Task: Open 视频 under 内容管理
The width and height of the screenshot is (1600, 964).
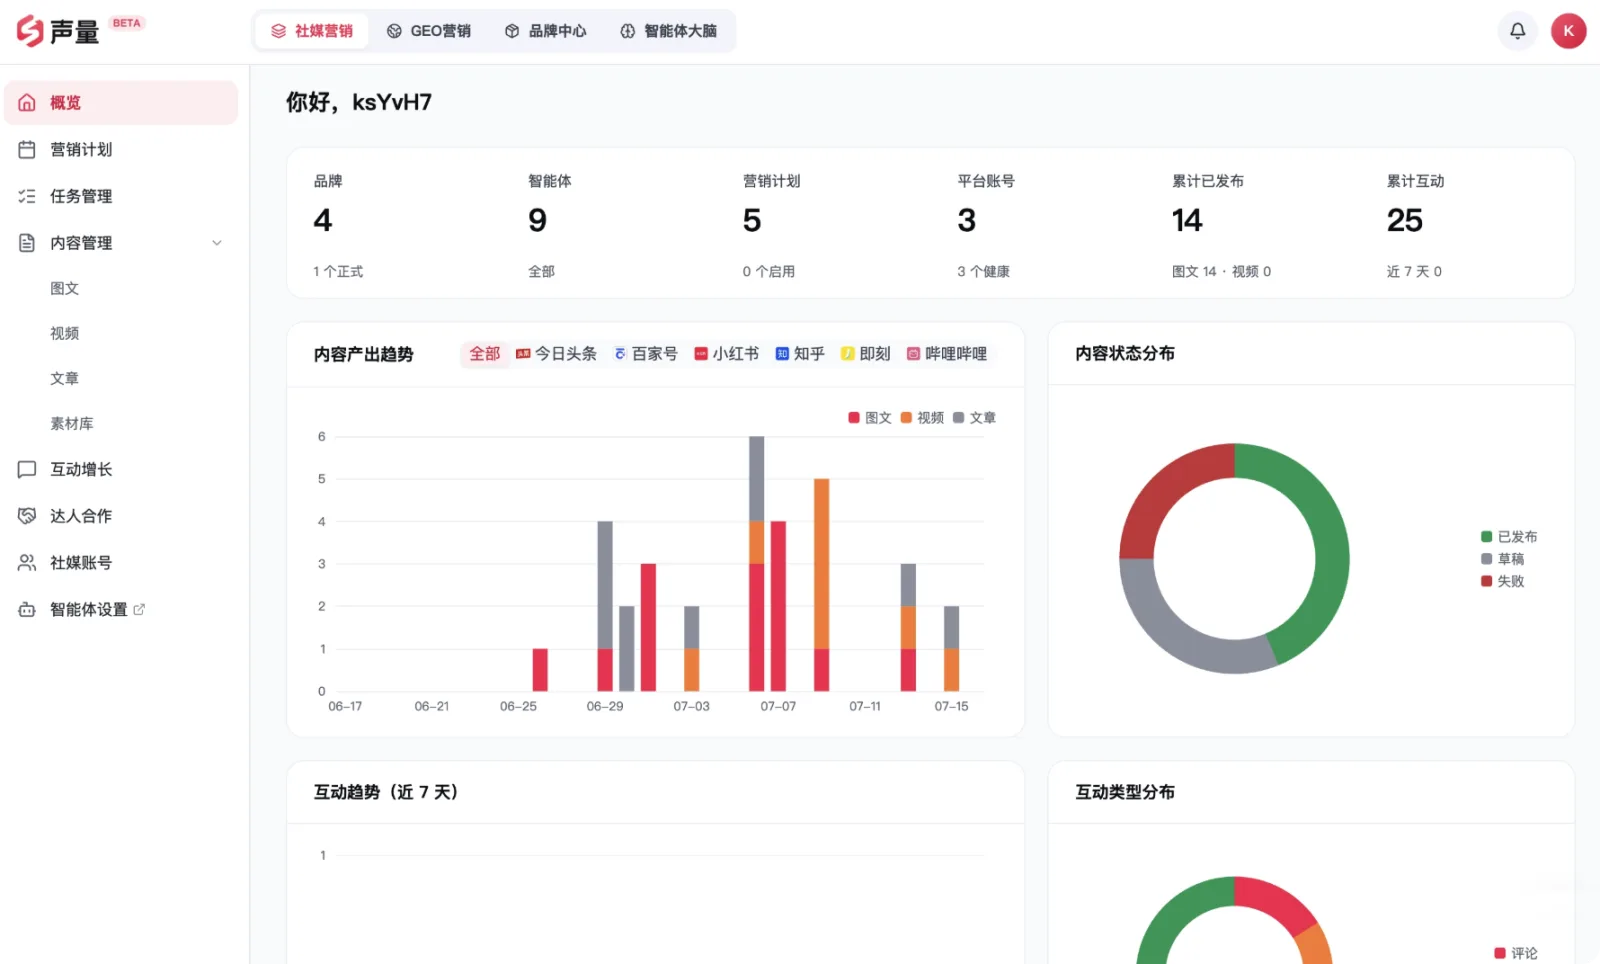Action: (65, 333)
